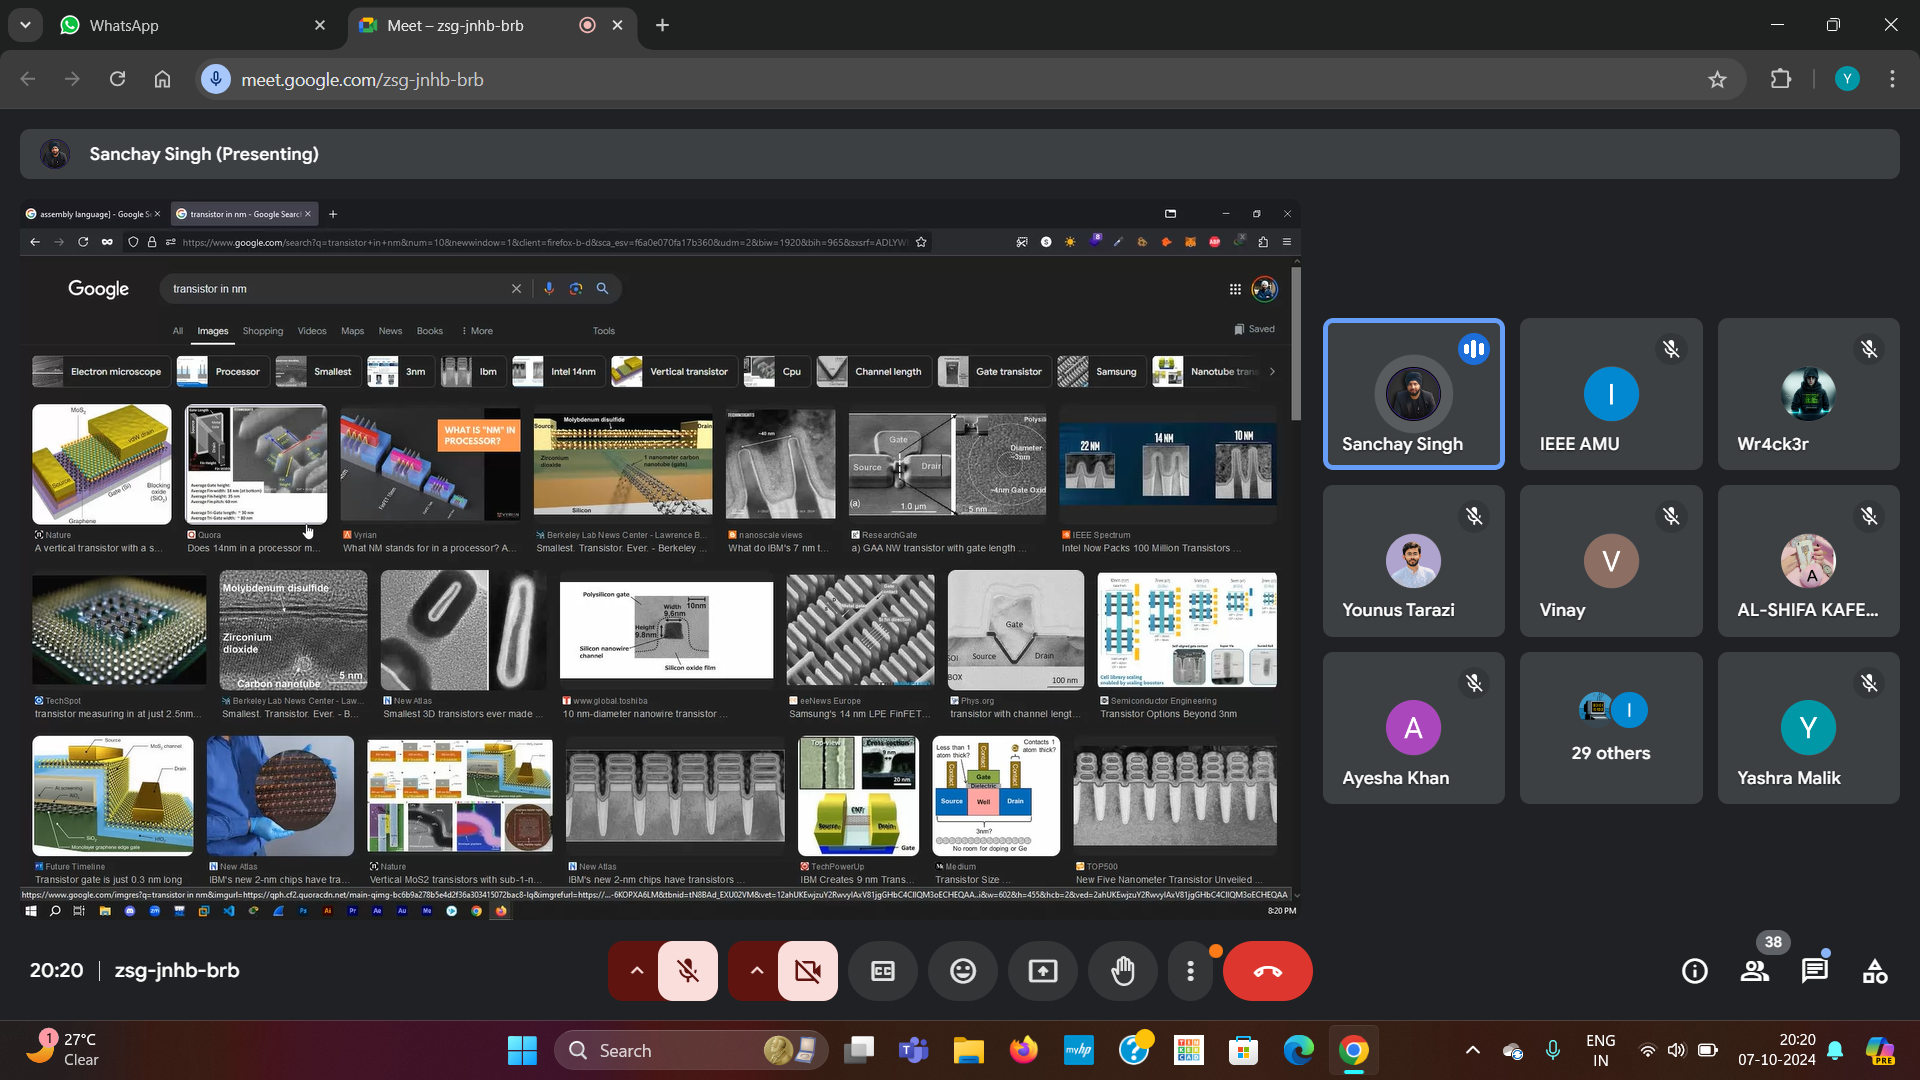Open meeting details info icon

tap(1695, 971)
